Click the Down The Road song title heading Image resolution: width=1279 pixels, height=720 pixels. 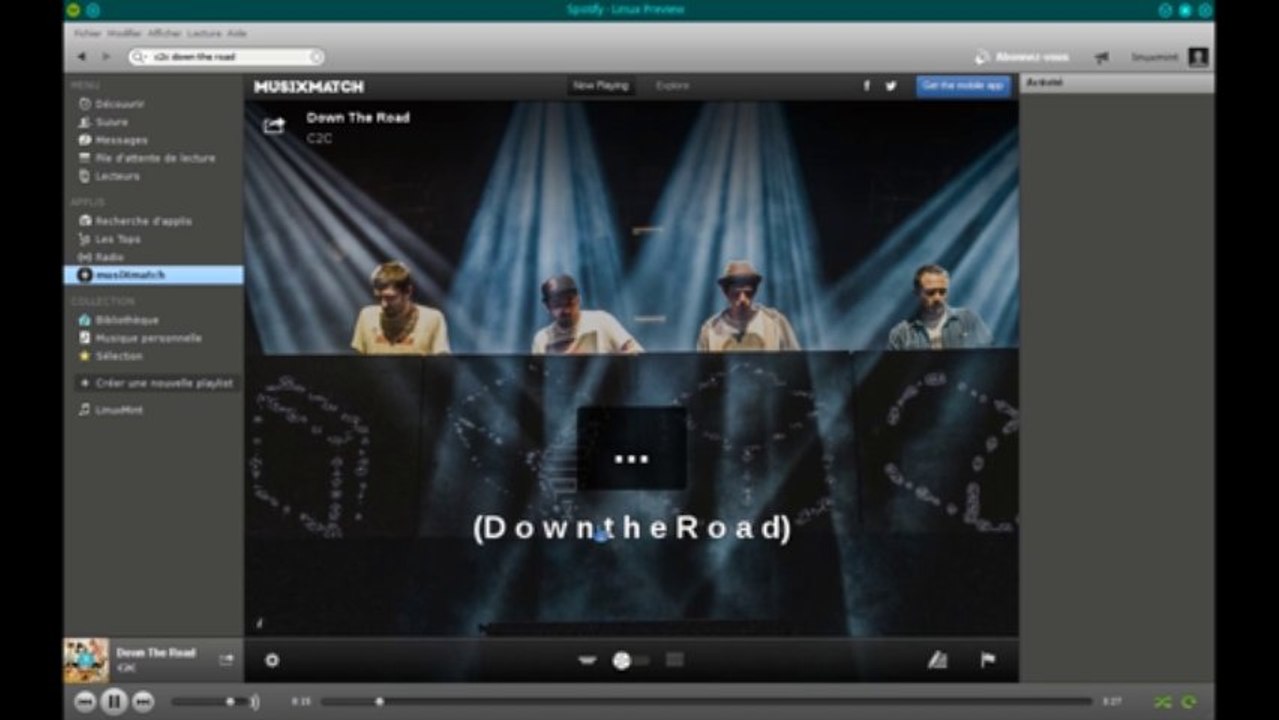coord(358,117)
